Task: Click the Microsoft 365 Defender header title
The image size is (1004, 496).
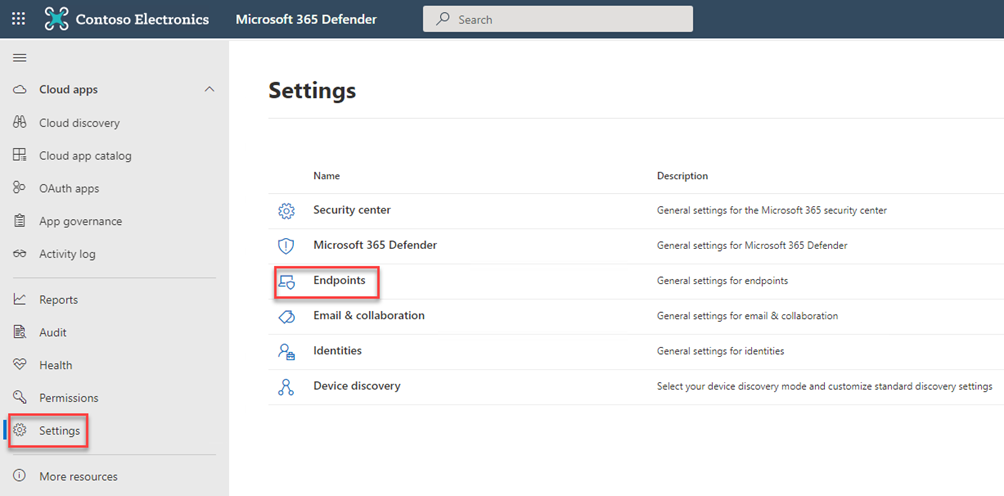Action: (306, 19)
